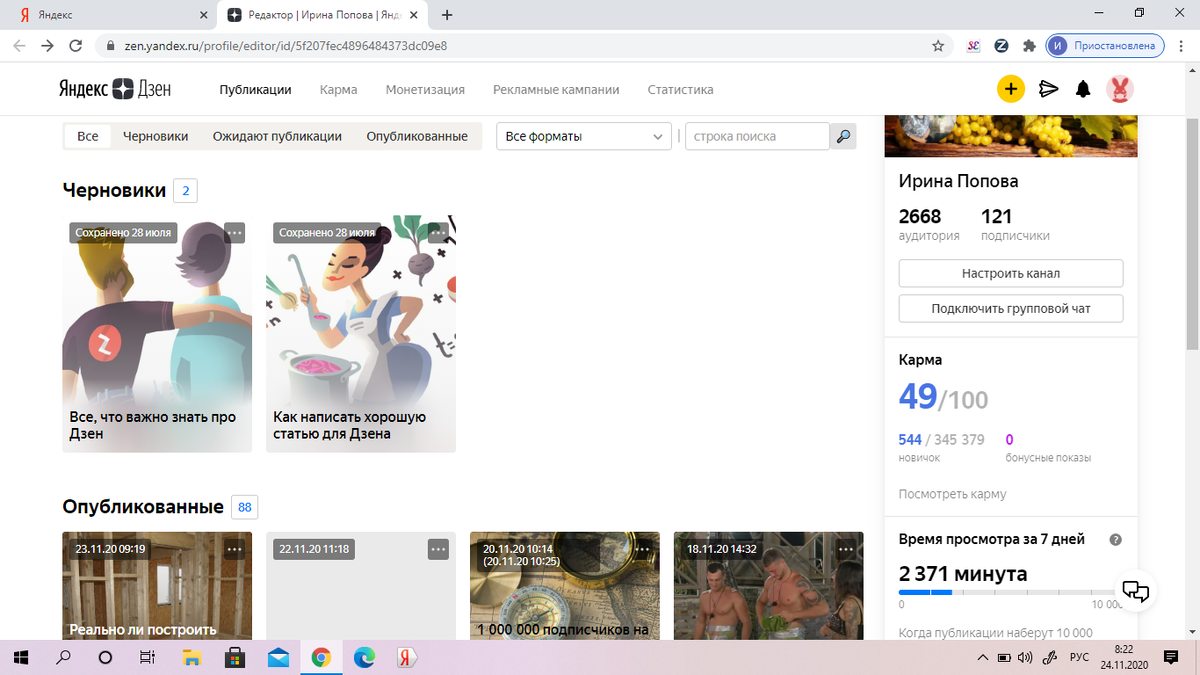The width and height of the screenshot is (1200, 675).
Task: Open the 18.11.20 14:32 post thumbnail
Action: click(x=769, y=586)
